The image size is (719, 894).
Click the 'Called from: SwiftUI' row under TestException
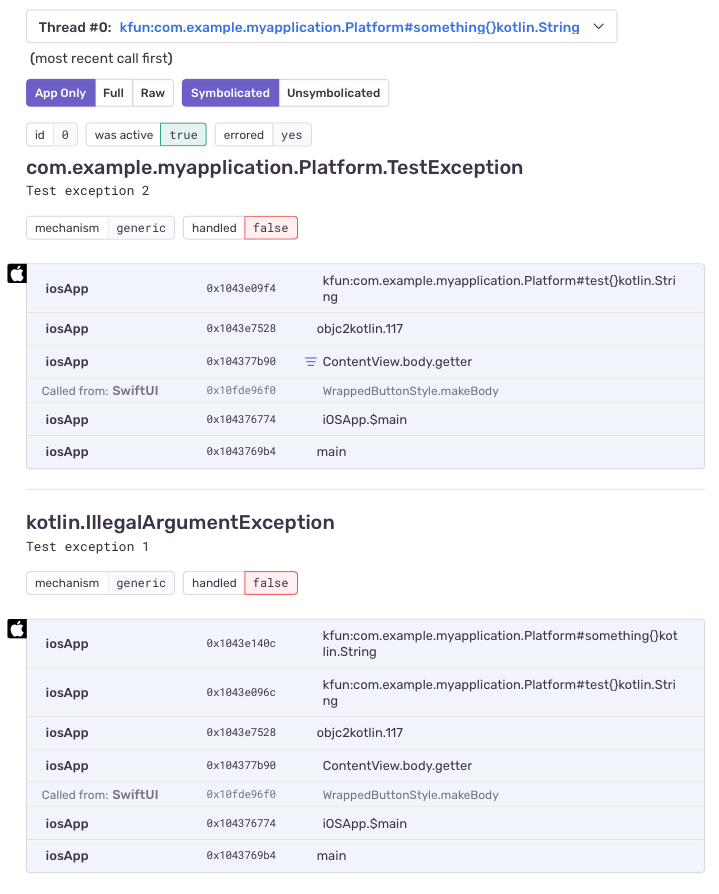tap(365, 391)
